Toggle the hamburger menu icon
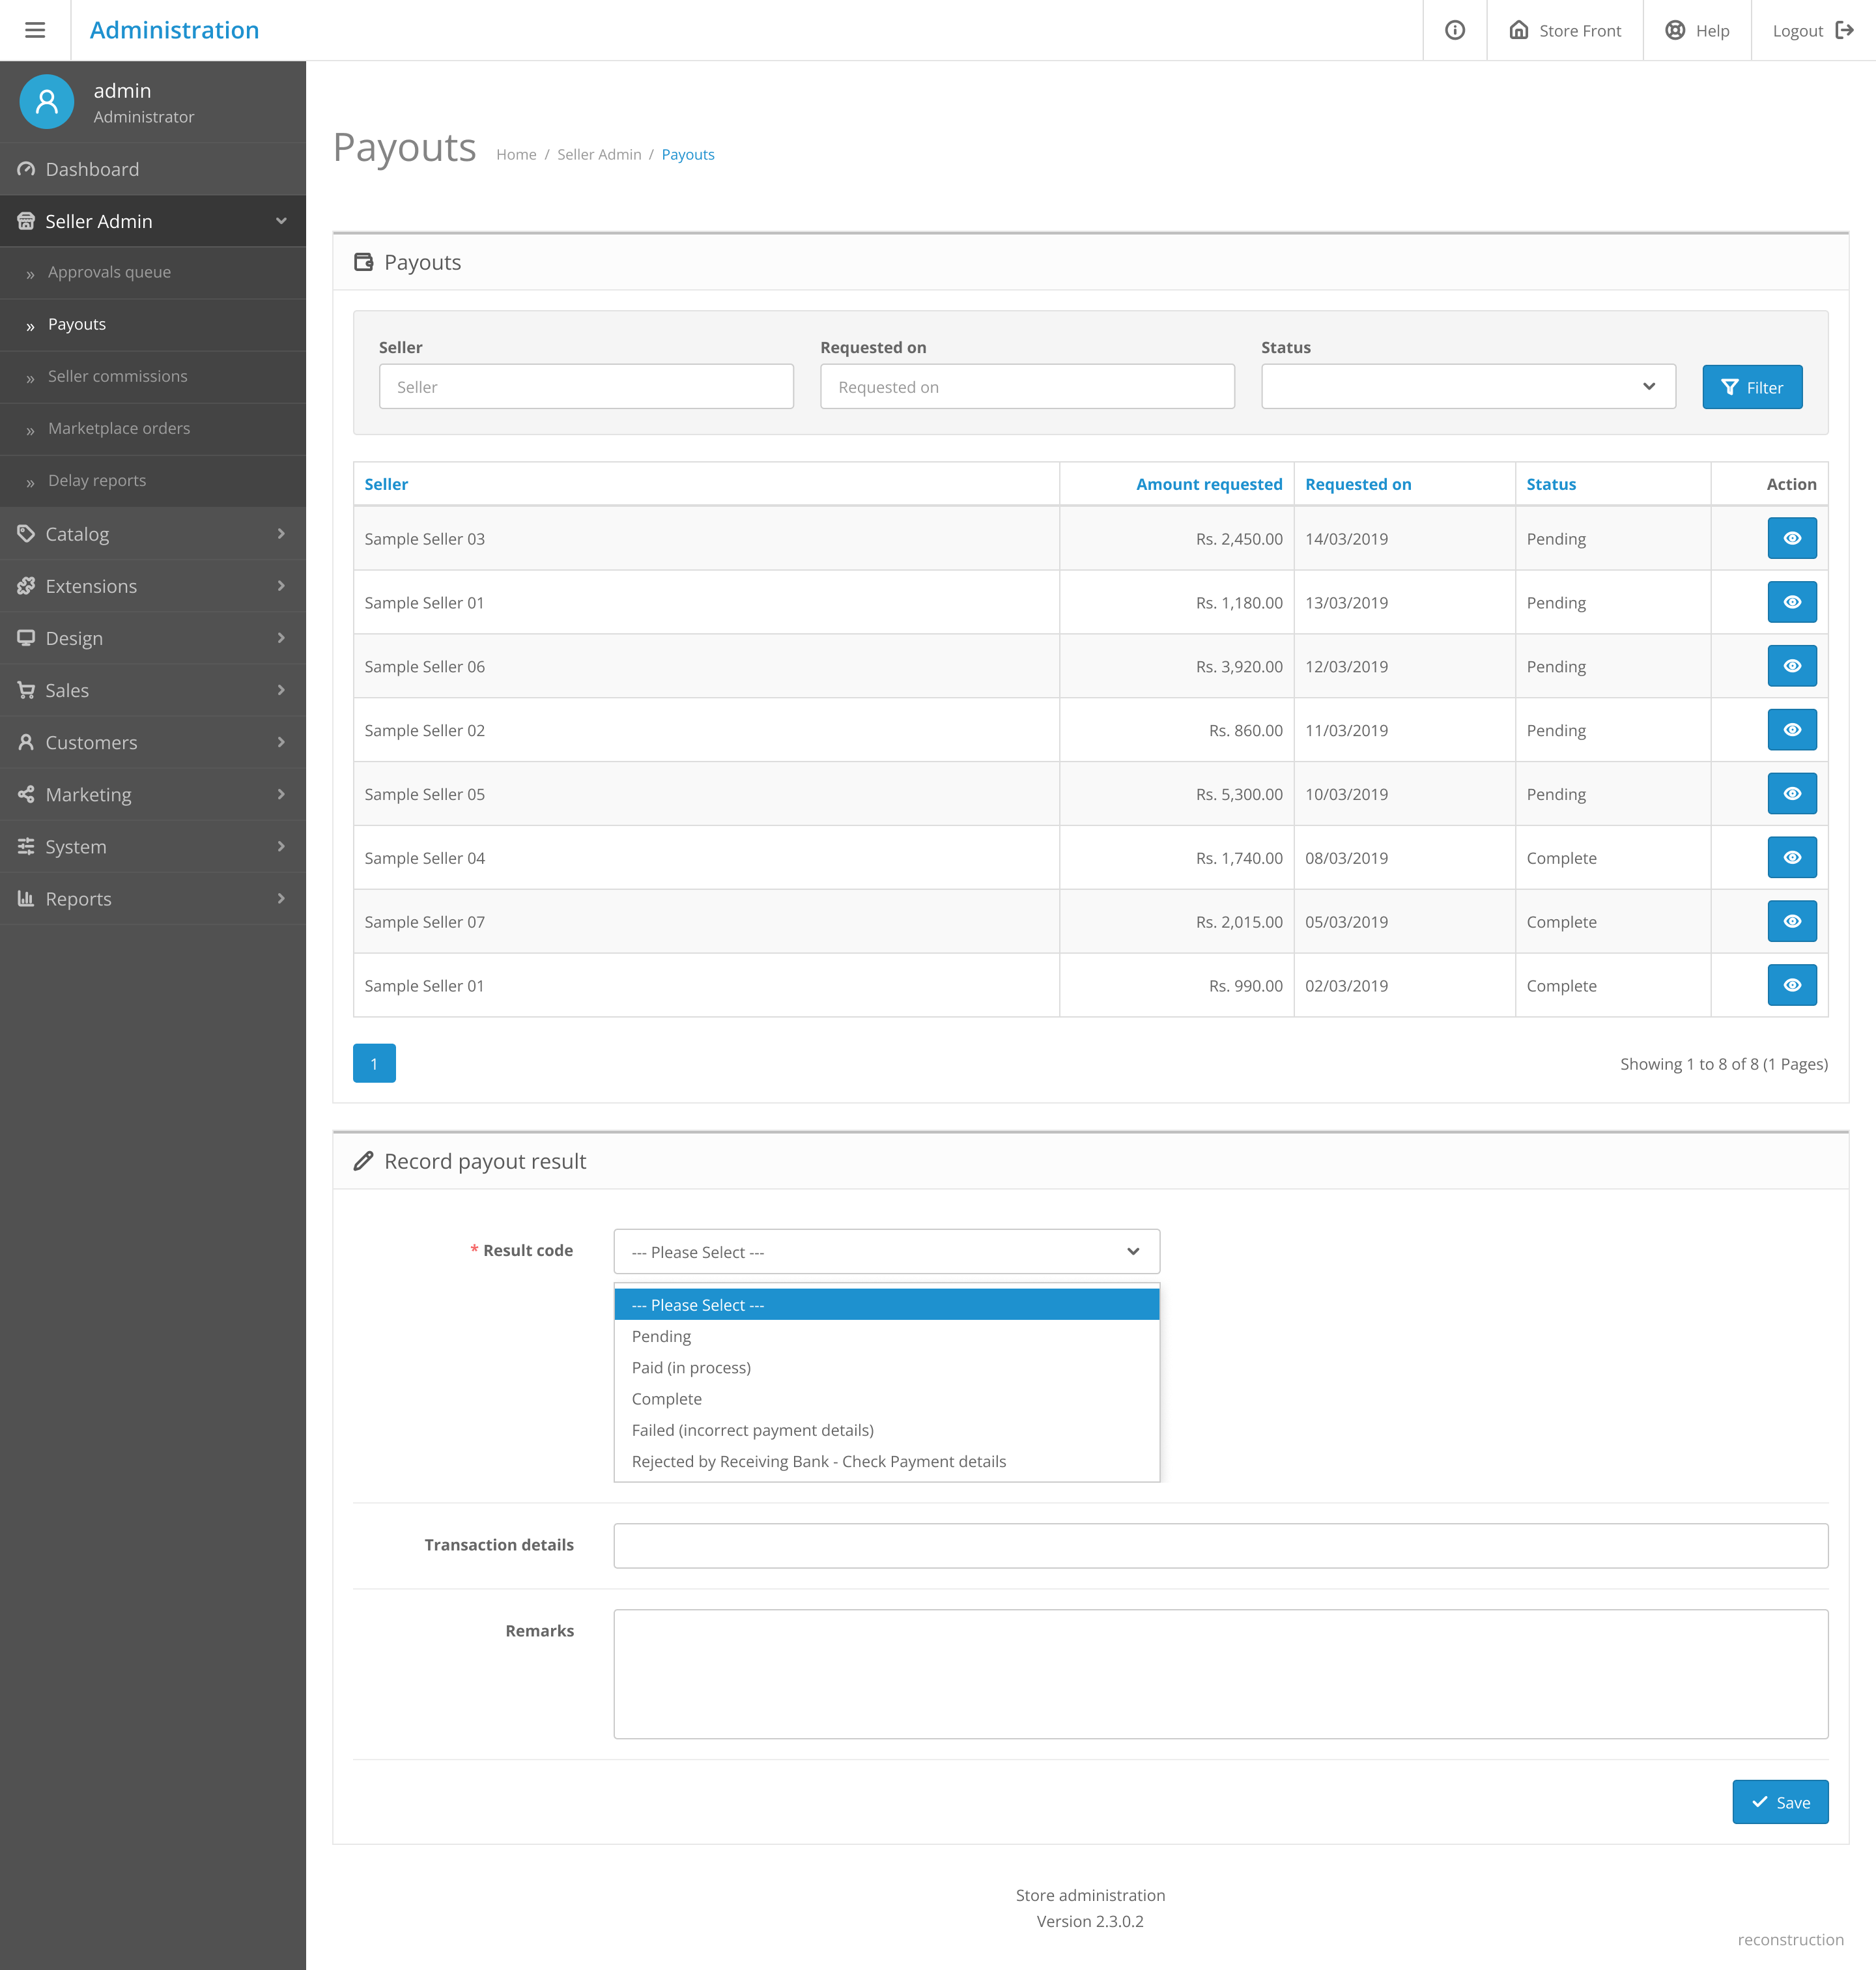1876x1970 pixels. (x=35, y=30)
